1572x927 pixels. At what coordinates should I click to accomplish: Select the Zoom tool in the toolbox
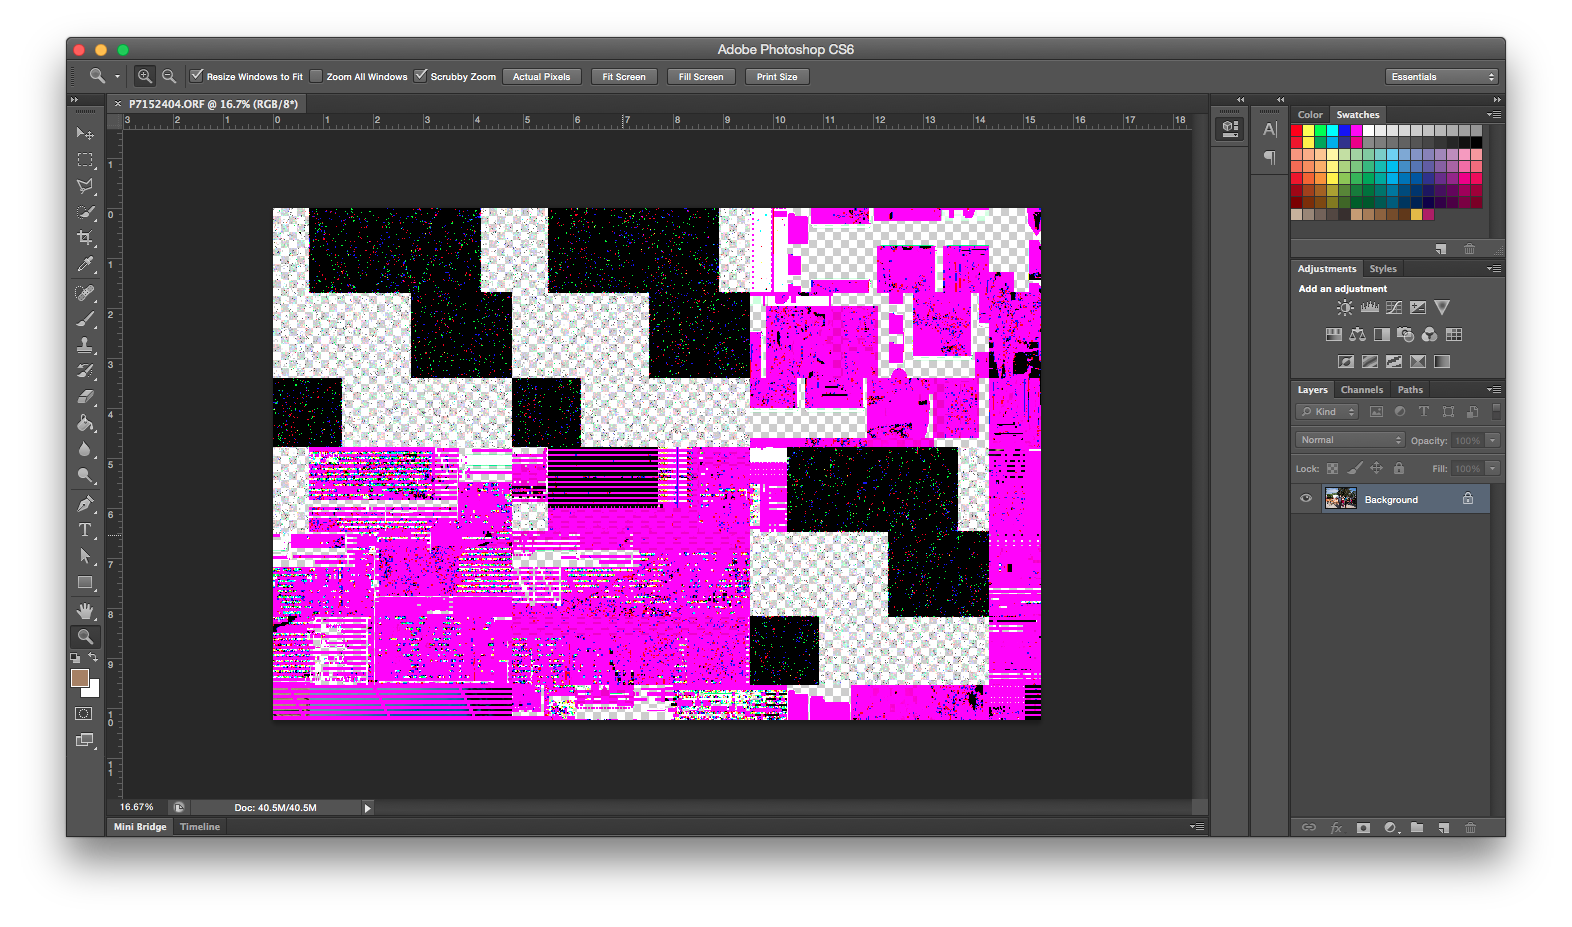85,637
